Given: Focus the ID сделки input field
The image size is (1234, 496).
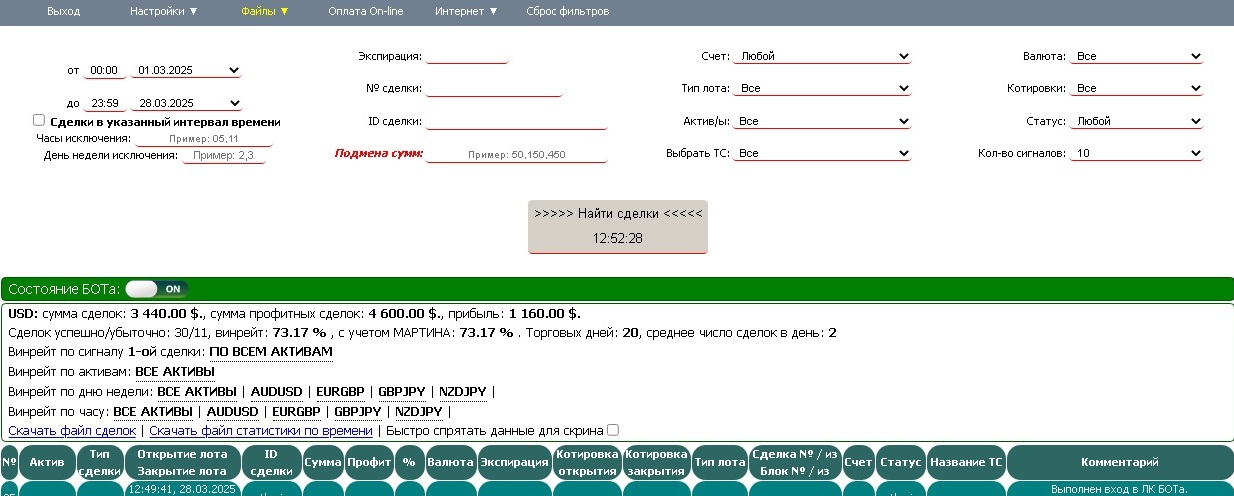Looking at the screenshot, I should coord(516,122).
